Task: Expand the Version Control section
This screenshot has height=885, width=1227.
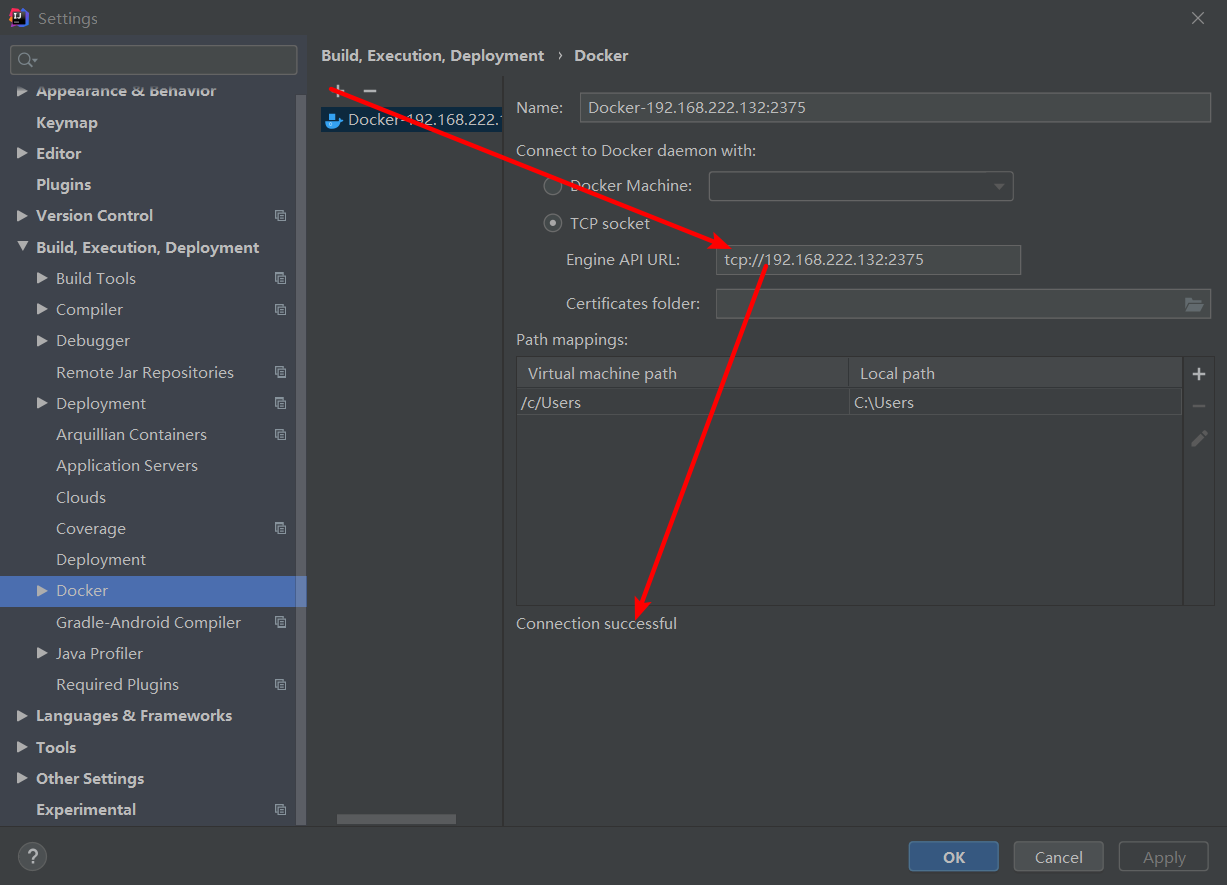Action: (22, 215)
